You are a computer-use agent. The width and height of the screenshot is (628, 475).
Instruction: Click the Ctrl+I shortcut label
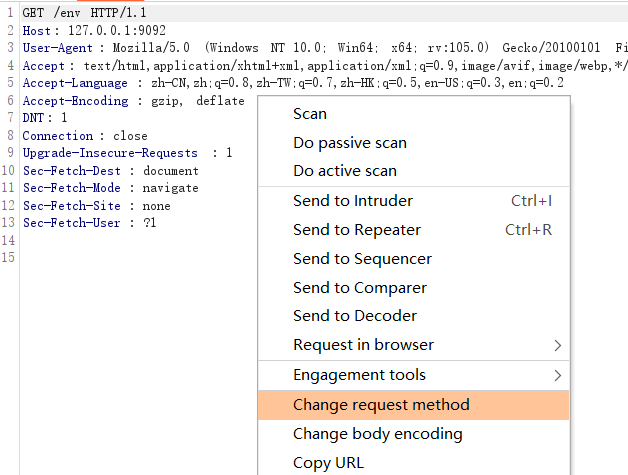[531, 201]
